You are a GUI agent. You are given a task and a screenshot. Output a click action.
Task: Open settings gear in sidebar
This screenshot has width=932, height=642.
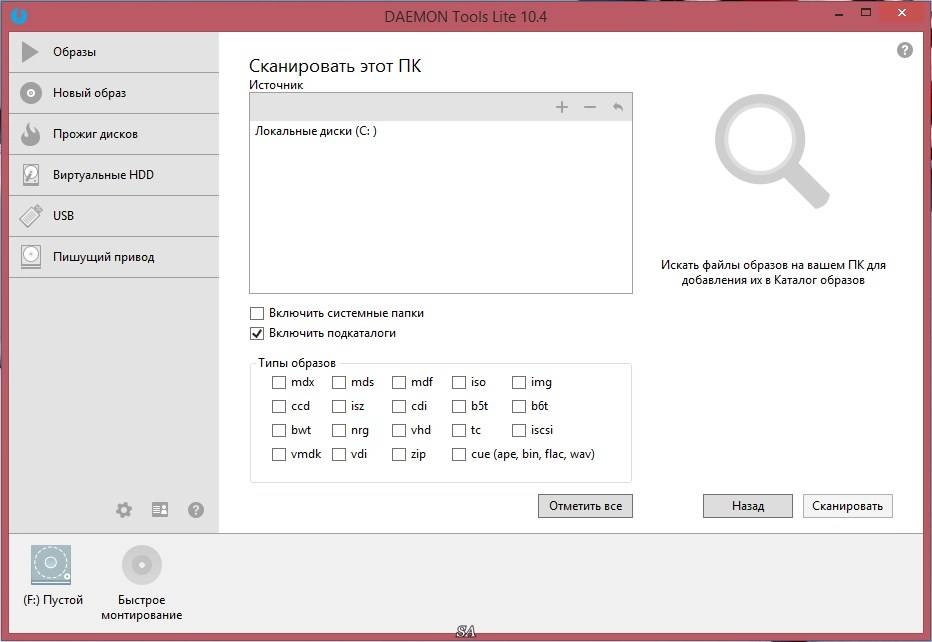click(124, 509)
